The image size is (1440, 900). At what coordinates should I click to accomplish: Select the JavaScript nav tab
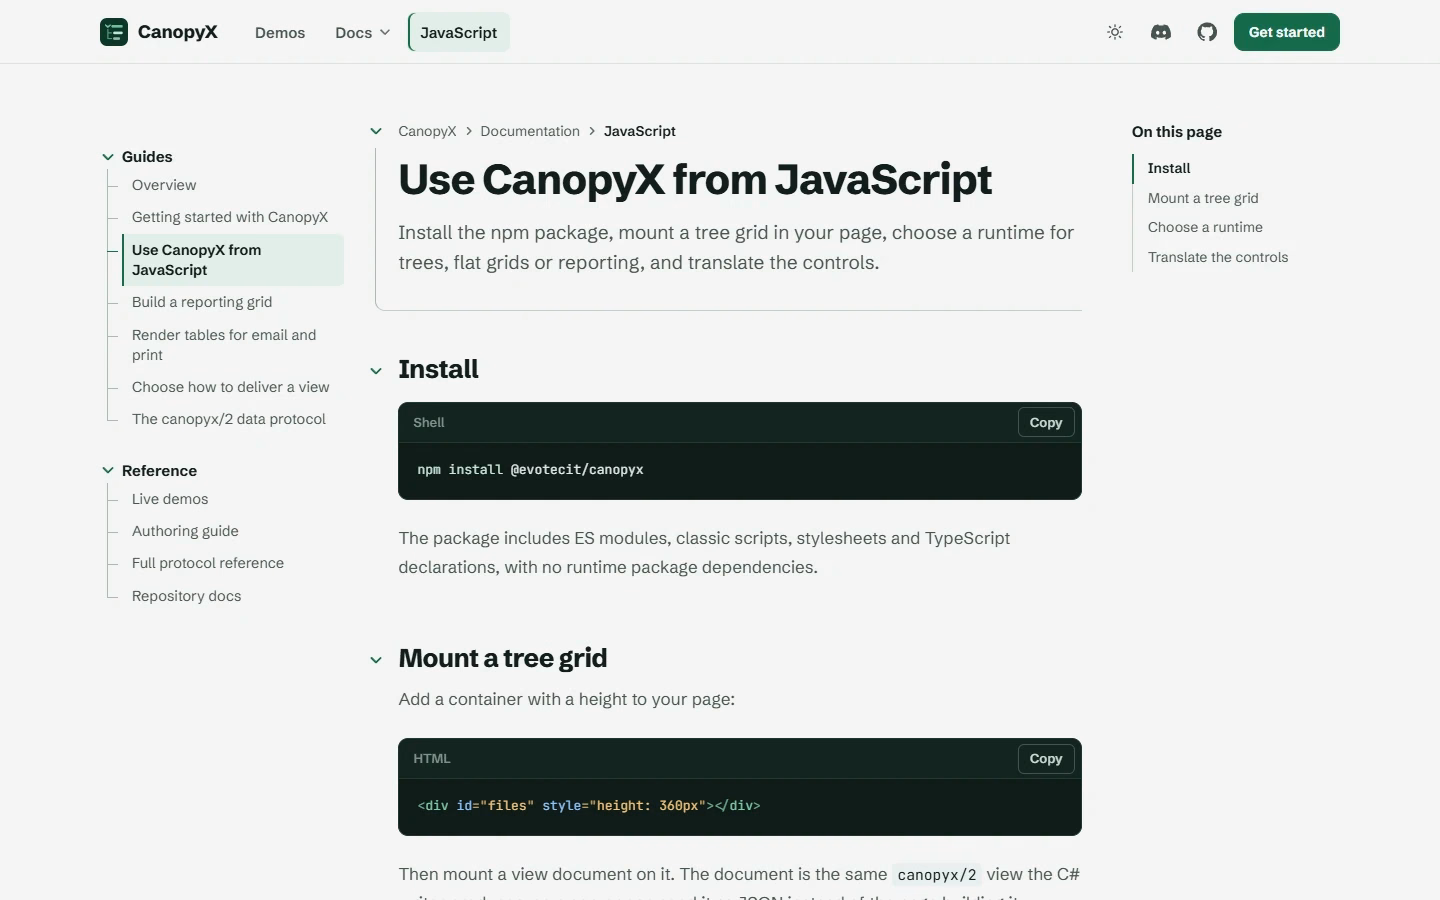pyautogui.click(x=459, y=32)
